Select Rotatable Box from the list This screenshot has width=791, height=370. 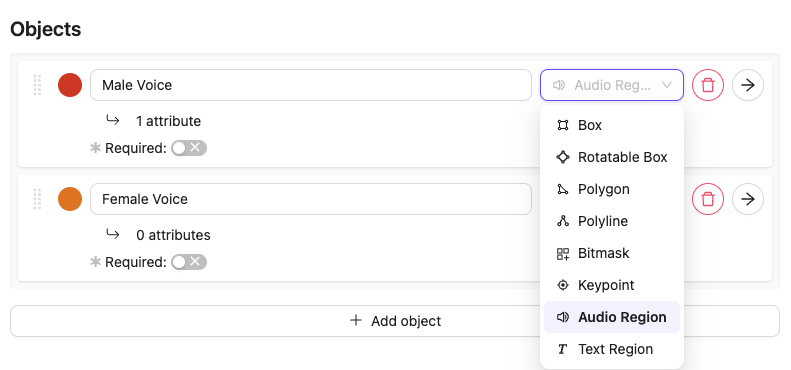pos(612,157)
